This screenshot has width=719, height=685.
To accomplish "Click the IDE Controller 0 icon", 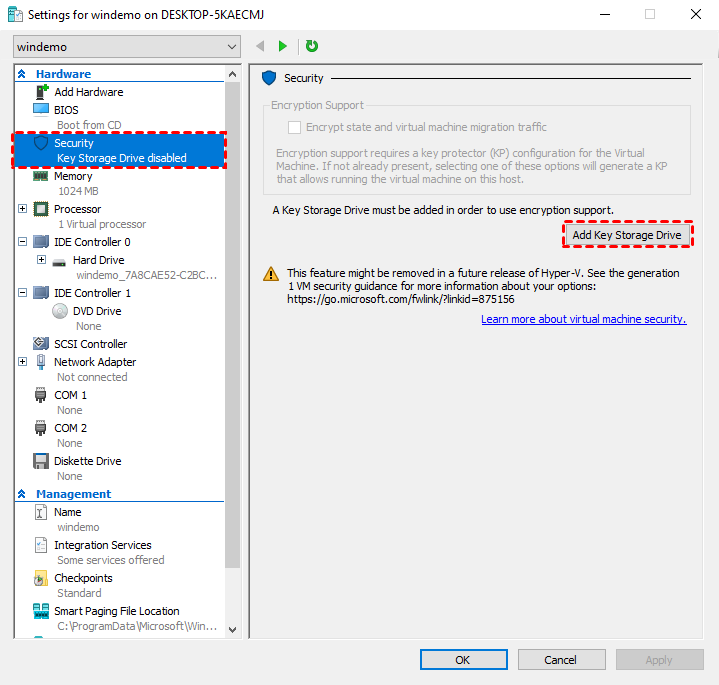I will tap(41, 242).
